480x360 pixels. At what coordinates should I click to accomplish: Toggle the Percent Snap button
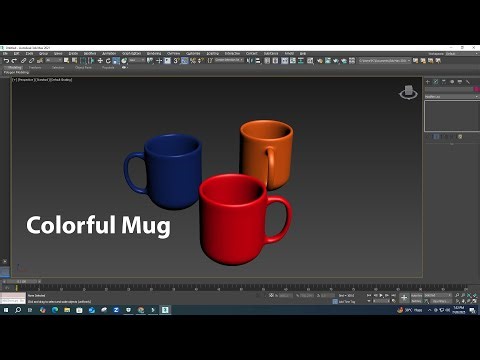193,61
